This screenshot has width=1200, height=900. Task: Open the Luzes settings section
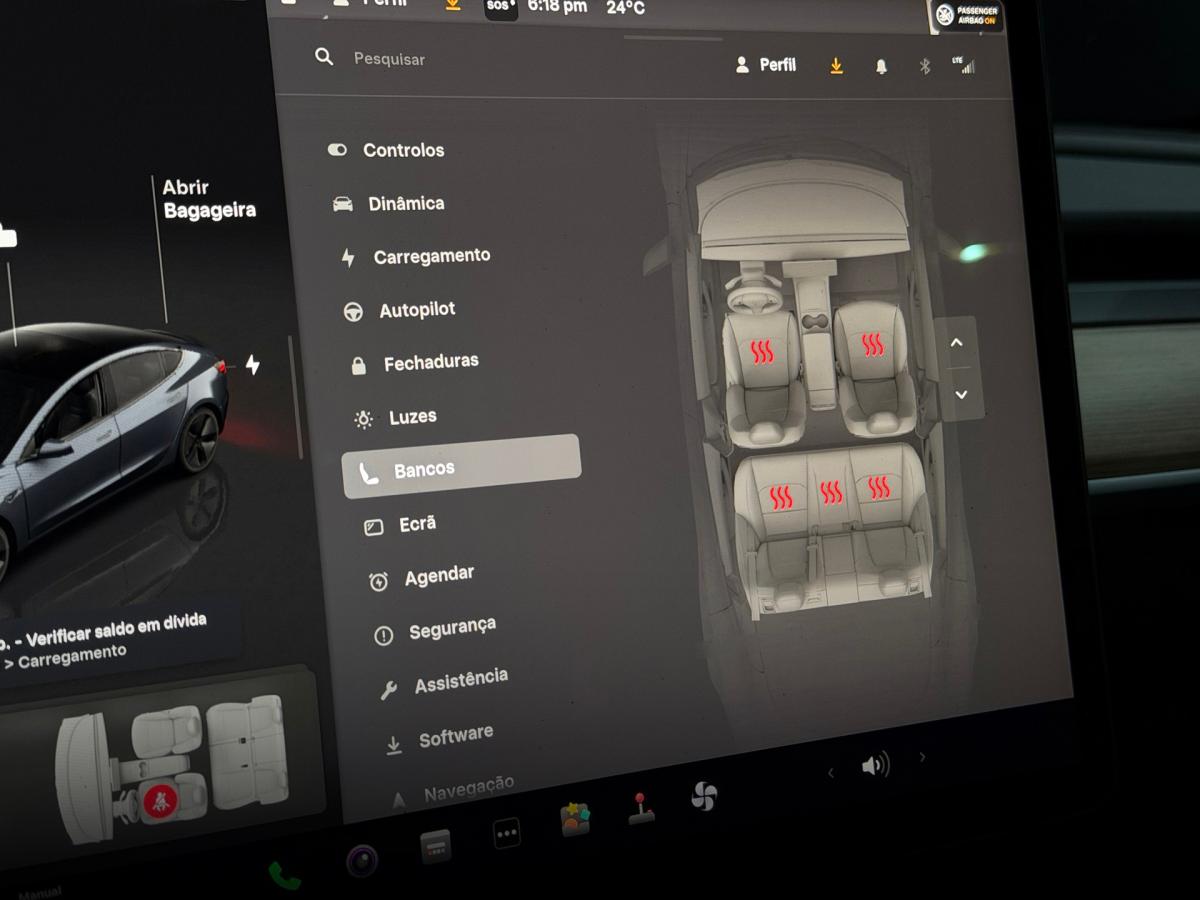point(395,417)
